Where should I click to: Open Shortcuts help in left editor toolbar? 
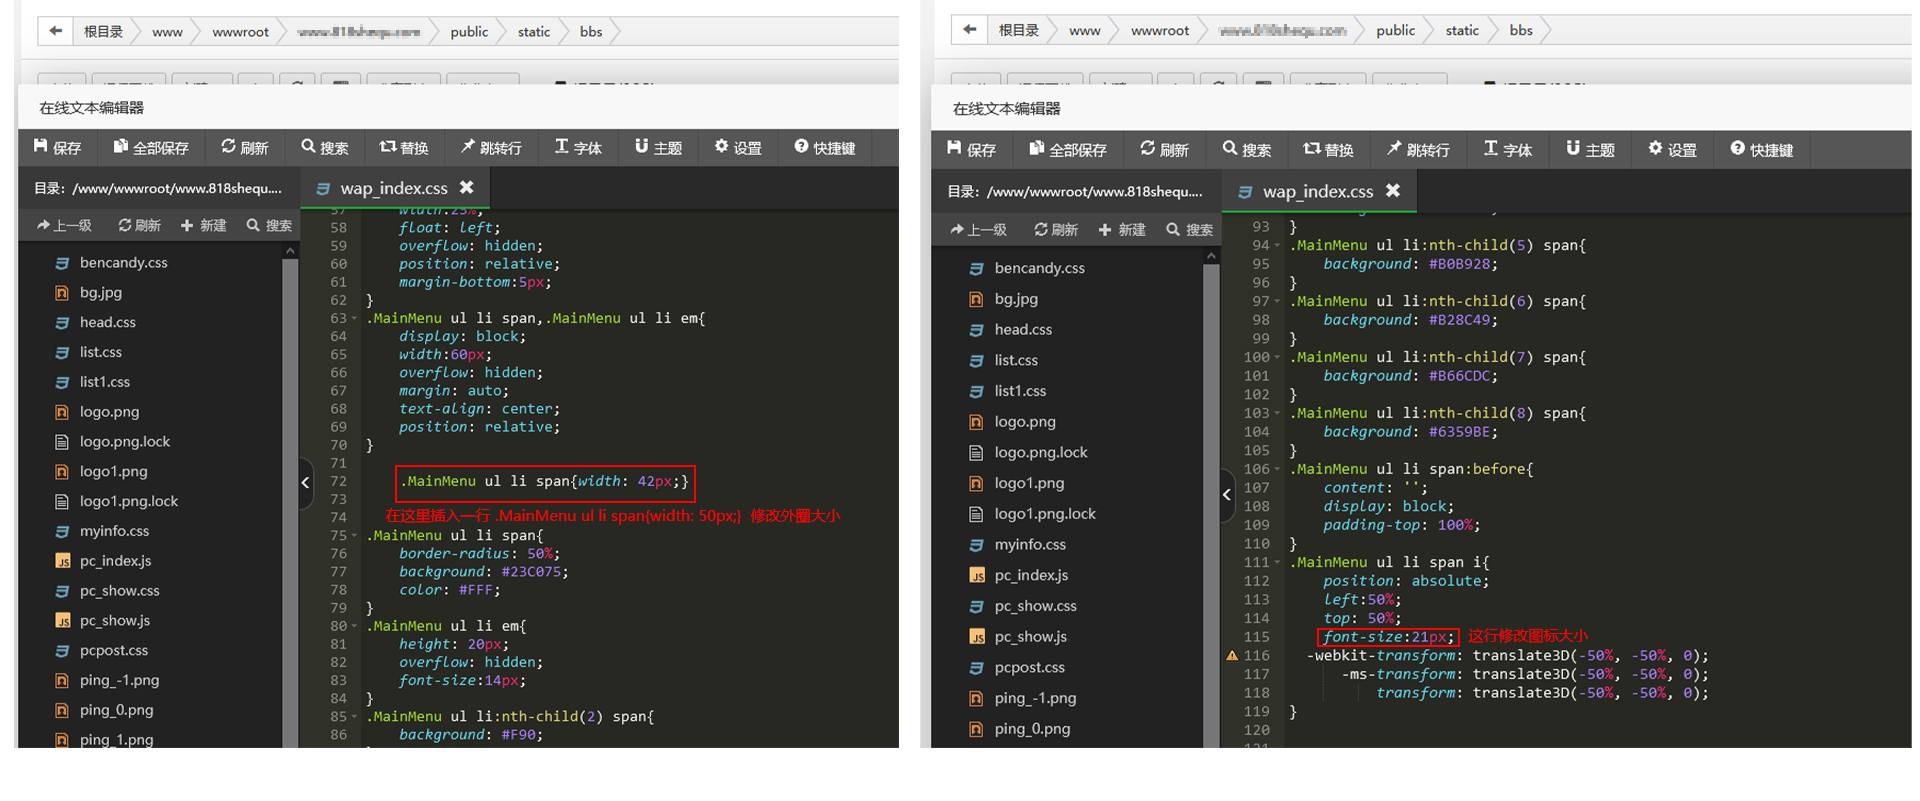(x=824, y=147)
